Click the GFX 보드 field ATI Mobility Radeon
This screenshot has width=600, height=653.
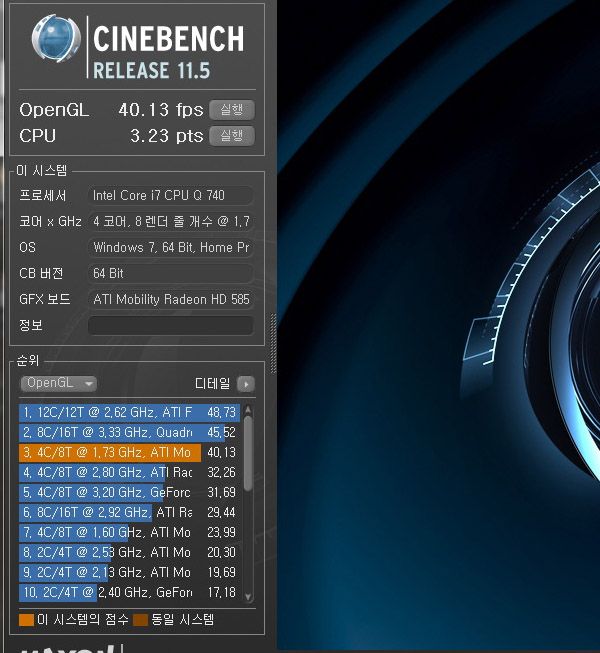(x=171, y=299)
